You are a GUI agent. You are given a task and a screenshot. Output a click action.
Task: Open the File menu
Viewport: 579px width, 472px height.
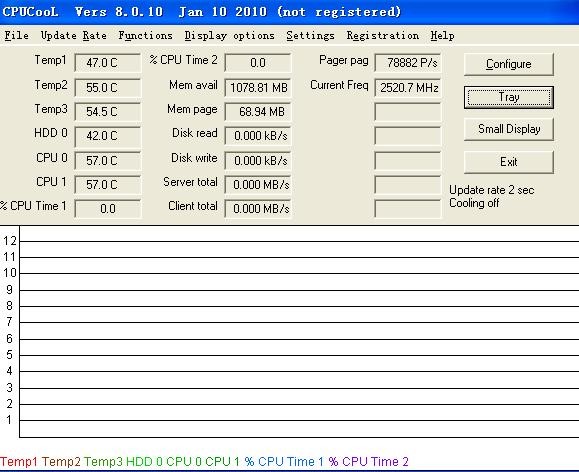pos(17,35)
